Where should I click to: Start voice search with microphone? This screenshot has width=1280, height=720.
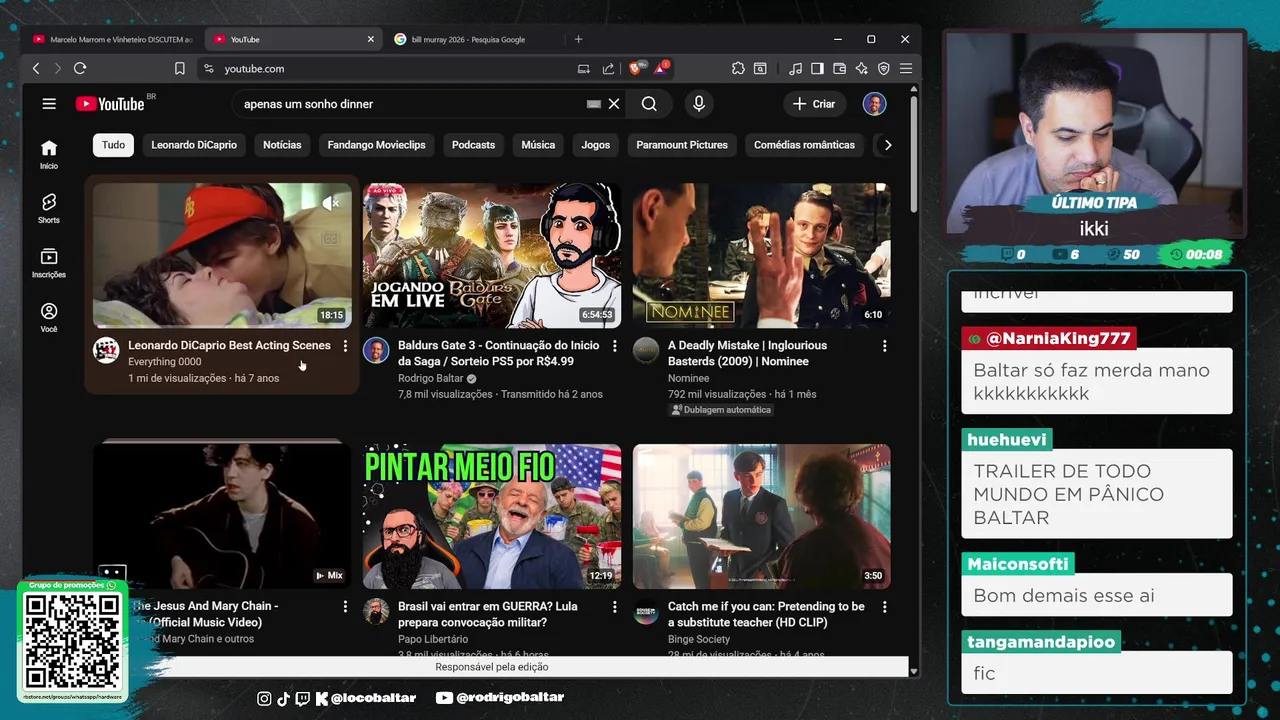click(x=699, y=104)
